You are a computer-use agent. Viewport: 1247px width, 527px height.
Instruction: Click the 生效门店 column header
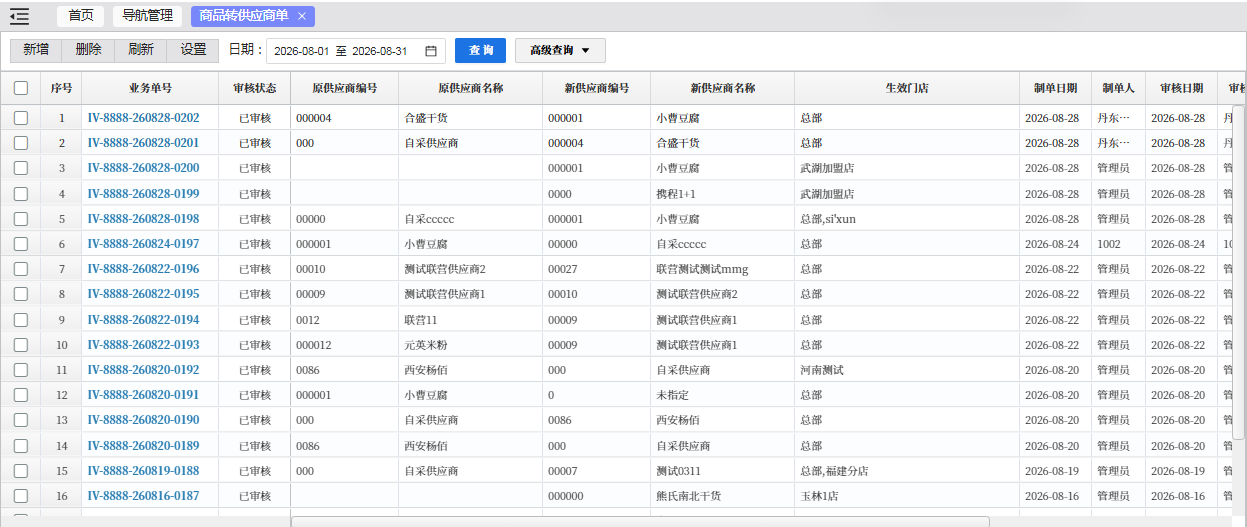click(x=907, y=88)
